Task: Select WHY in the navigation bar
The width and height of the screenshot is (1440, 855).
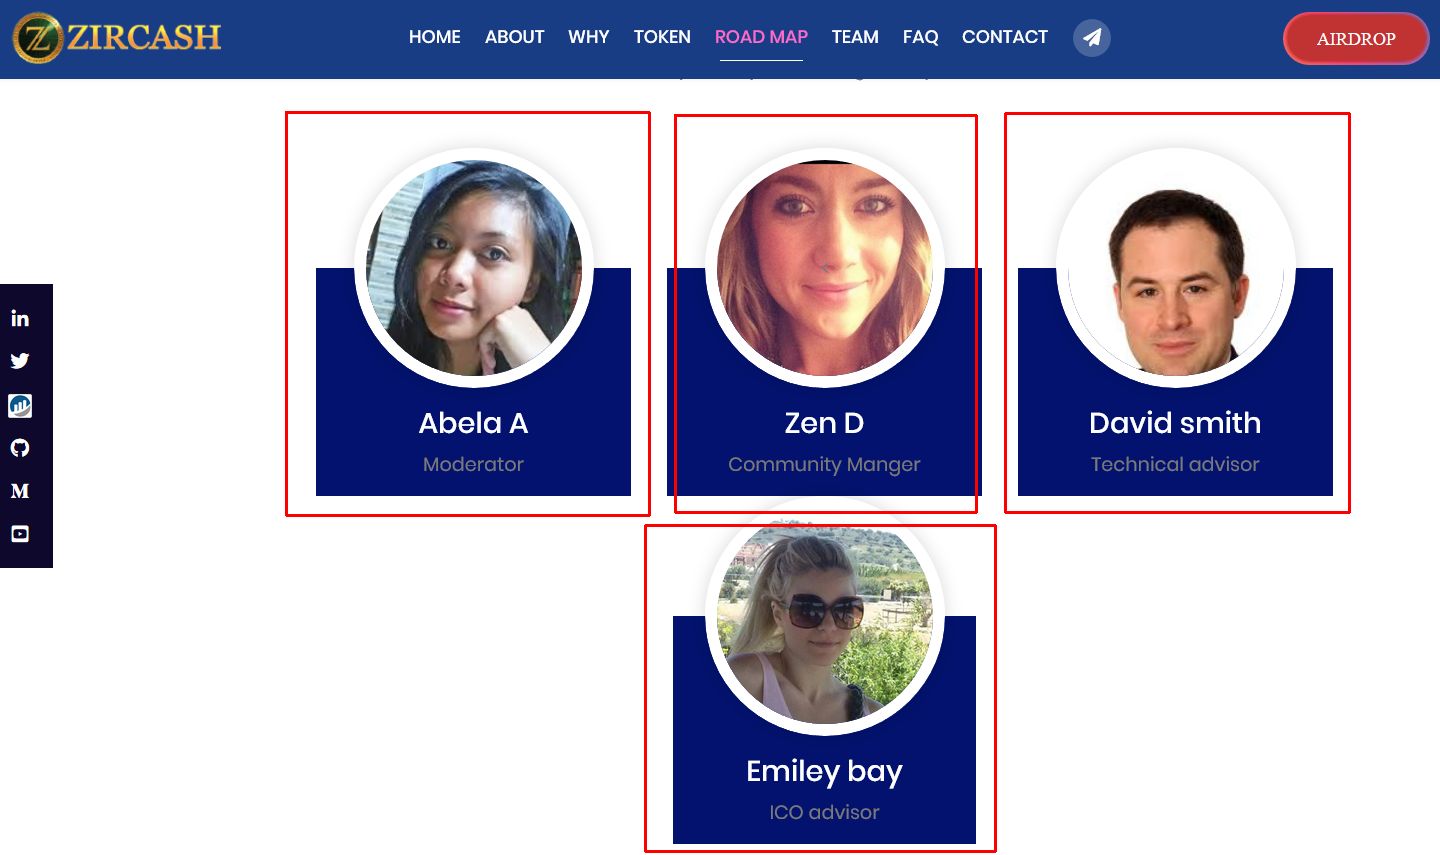Action: 589,37
